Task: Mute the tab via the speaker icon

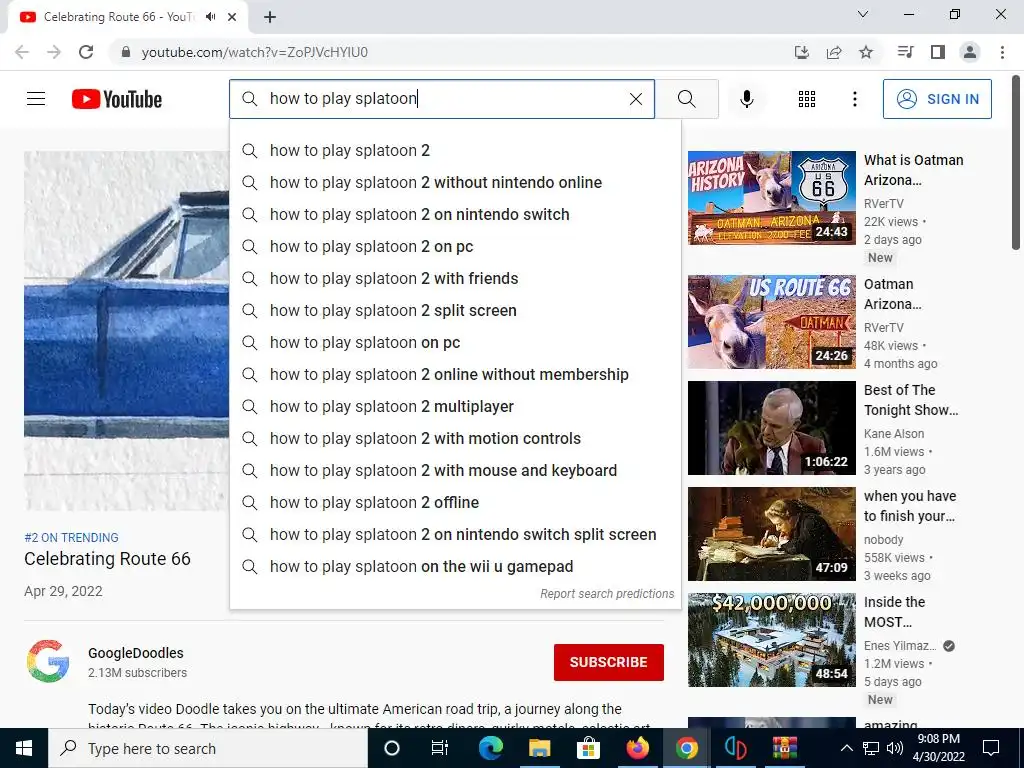Action: point(210,17)
